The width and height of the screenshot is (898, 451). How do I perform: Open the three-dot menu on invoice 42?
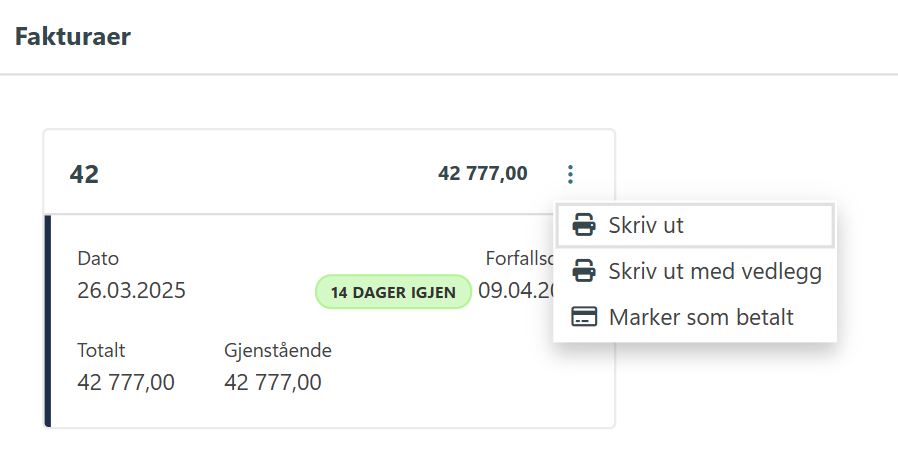point(570,175)
